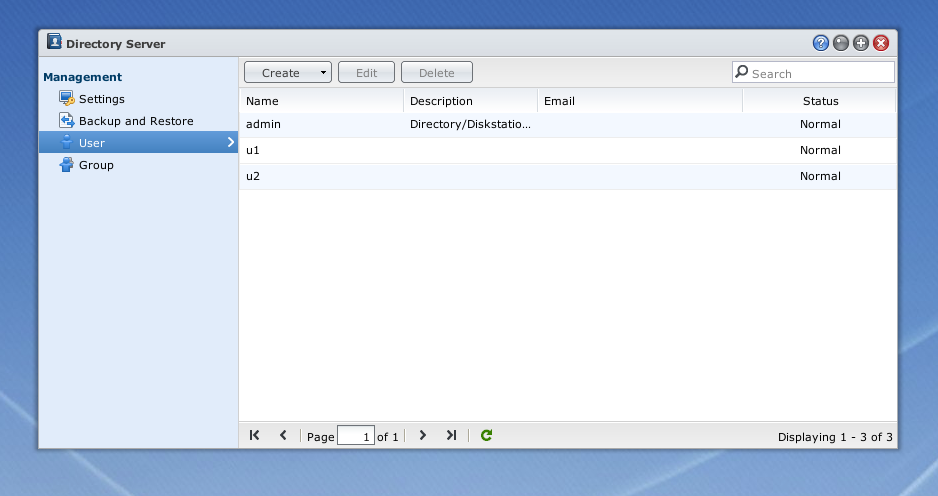Image resolution: width=938 pixels, height=496 pixels.
Task: Sort by the Name column header
Action: [x=321, y=101]
